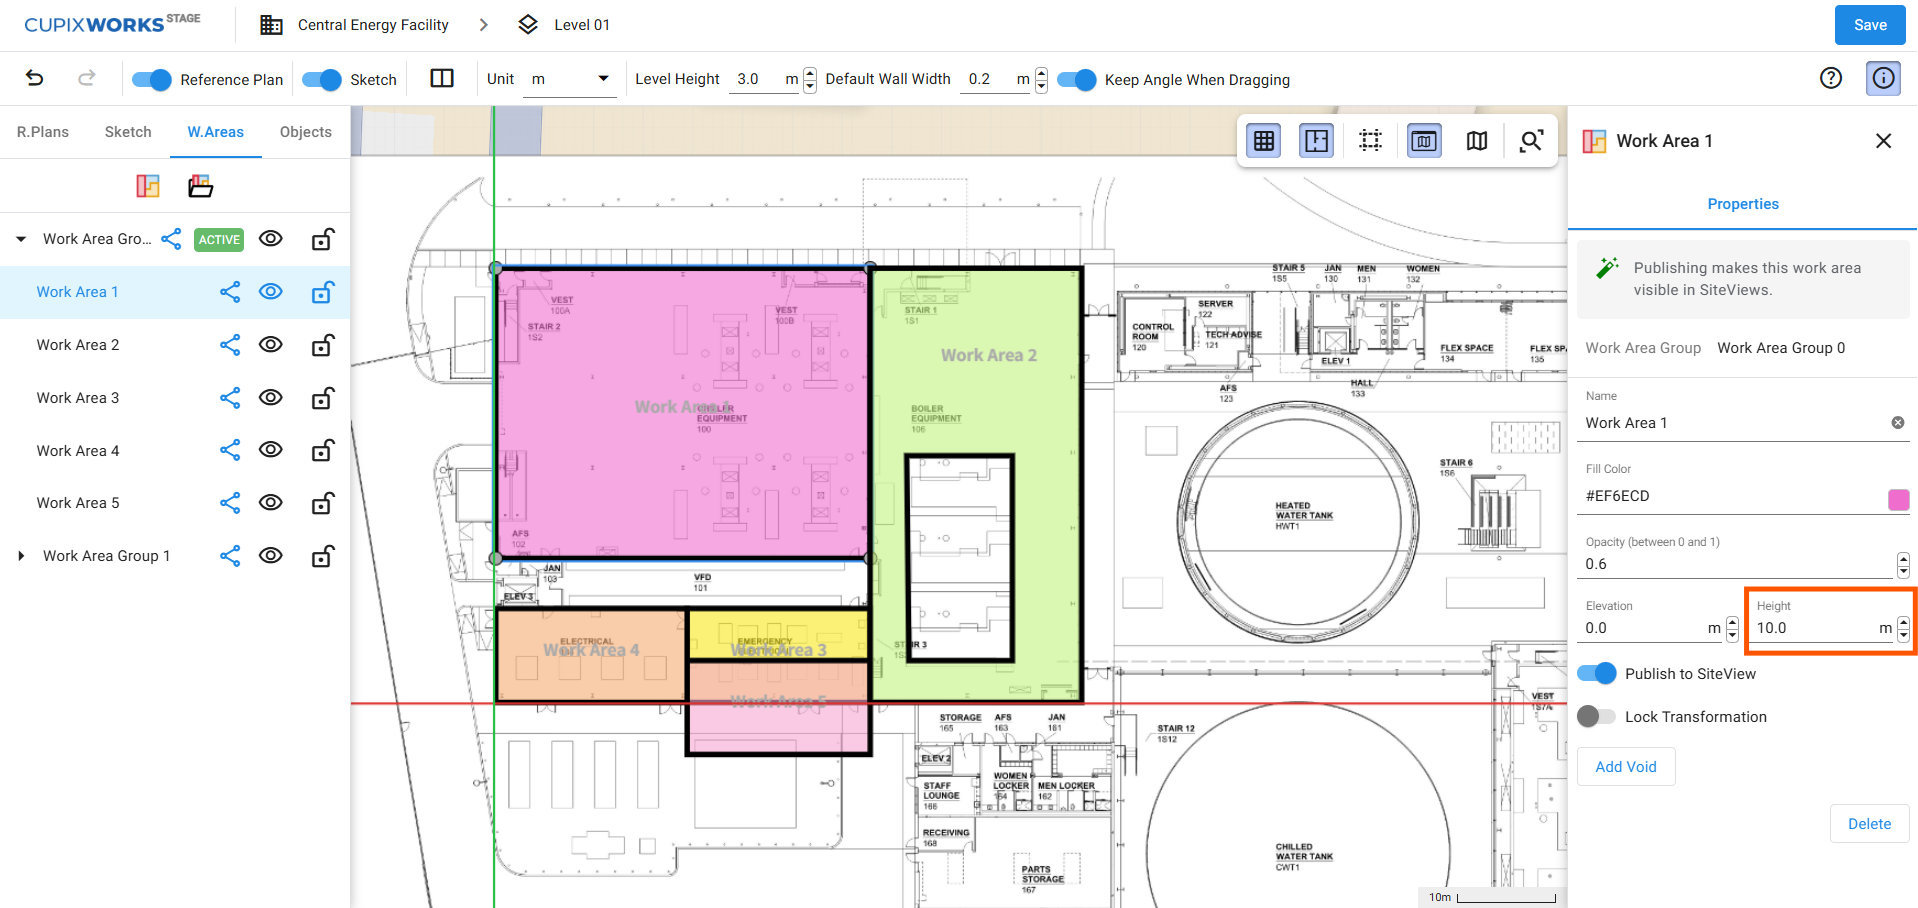This screenshot has height=908, width=1918.
Task: Unlock Work Area 2 lock icon
Action: coord(322,345)
